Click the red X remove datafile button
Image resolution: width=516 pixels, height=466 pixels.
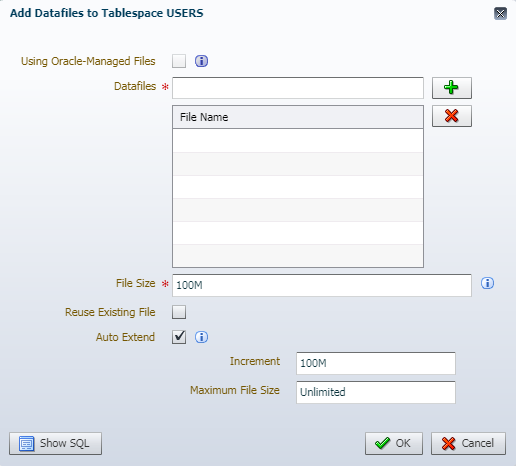point(452,116)
